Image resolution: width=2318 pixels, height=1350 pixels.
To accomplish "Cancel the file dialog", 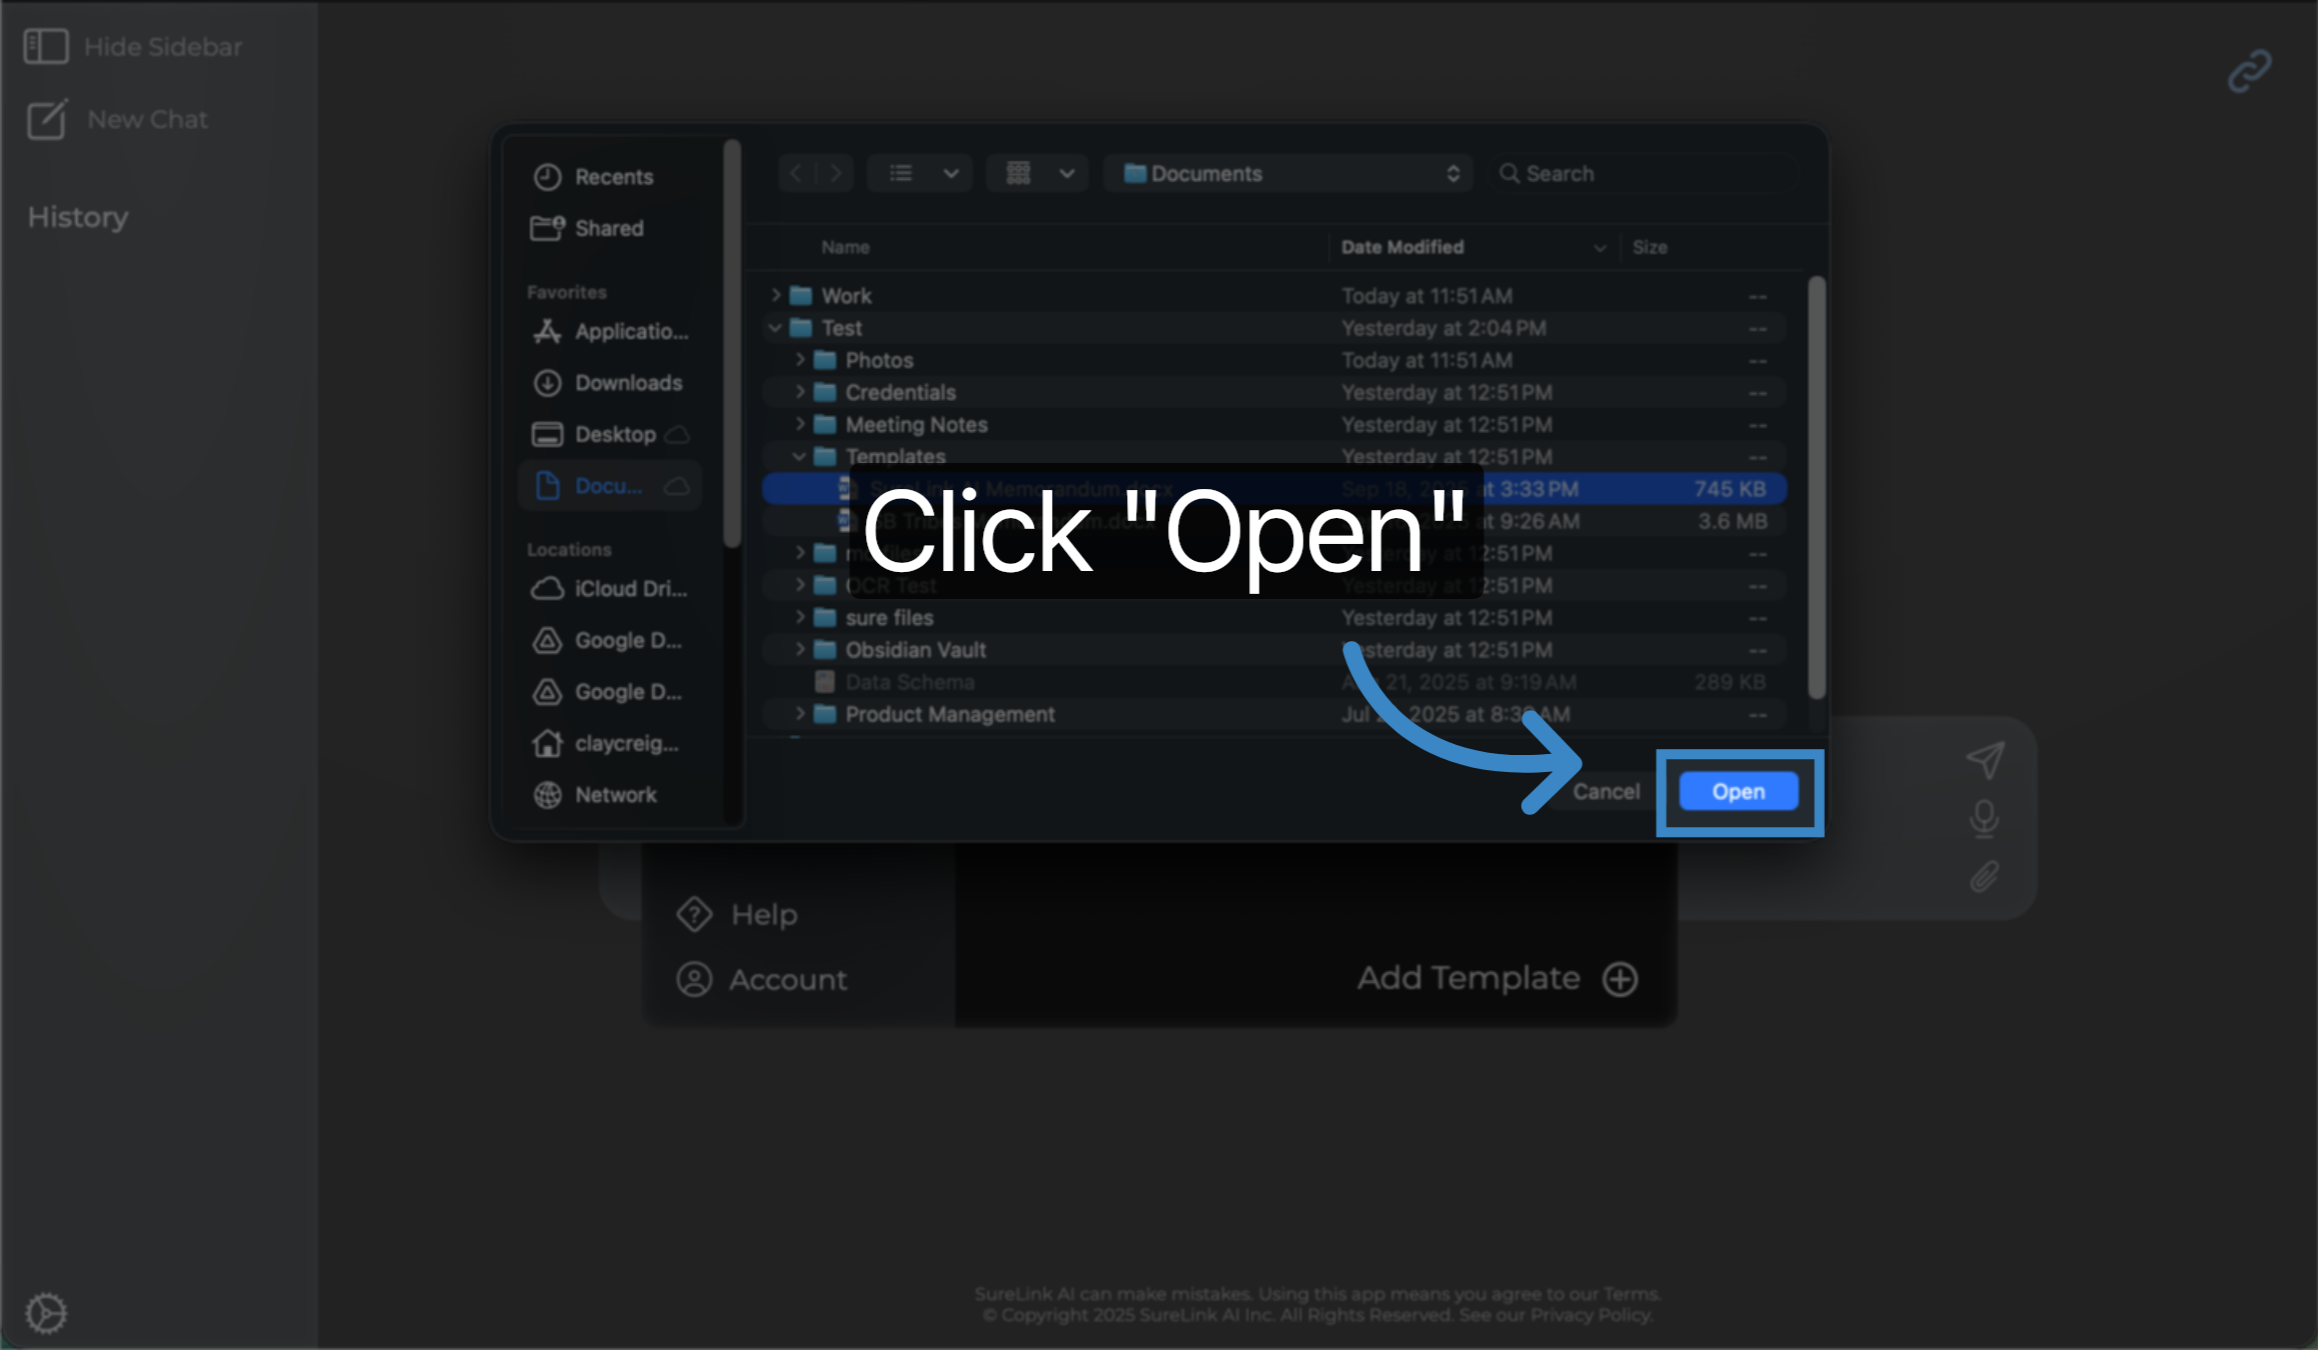I will click(x=1605, y=791).
